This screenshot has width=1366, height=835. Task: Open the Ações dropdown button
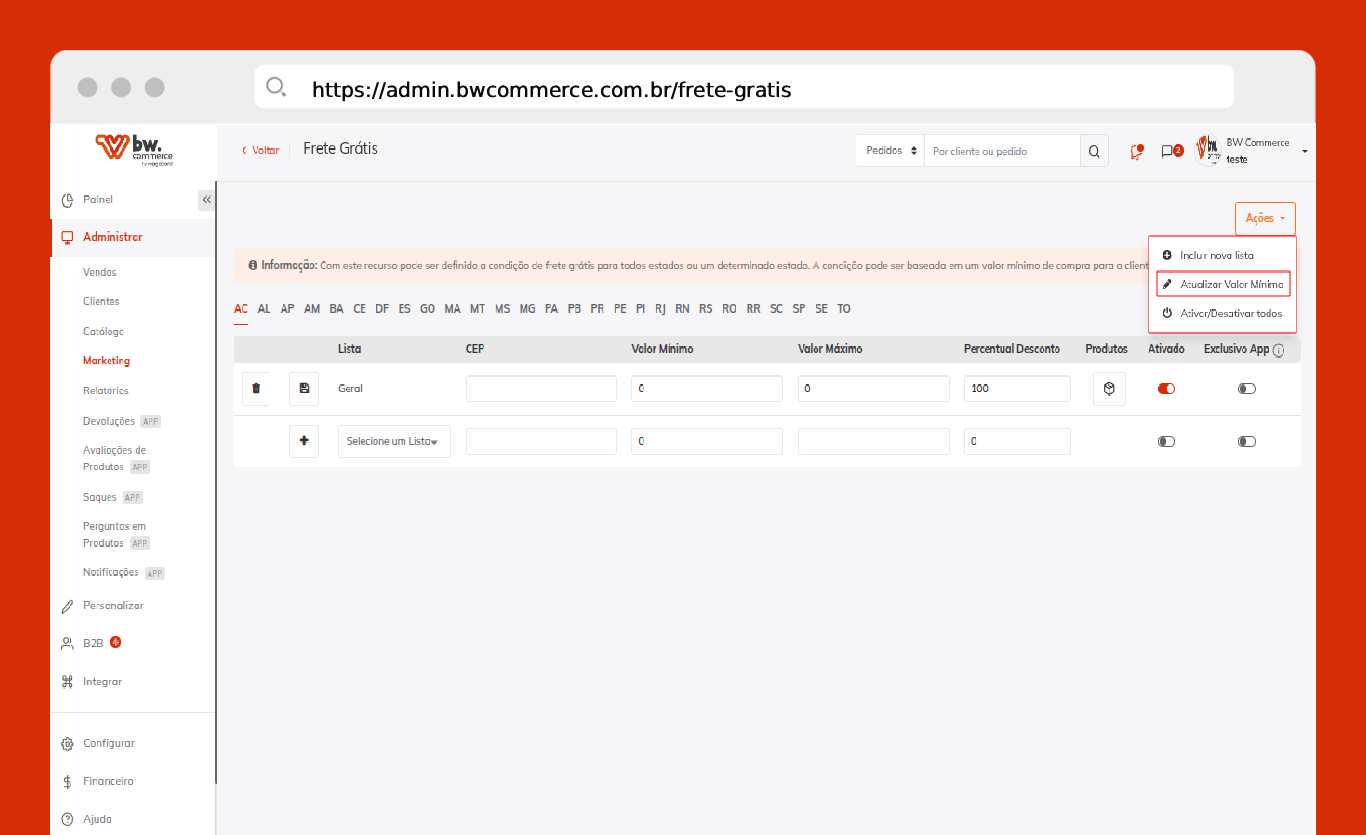(1265, 218)
